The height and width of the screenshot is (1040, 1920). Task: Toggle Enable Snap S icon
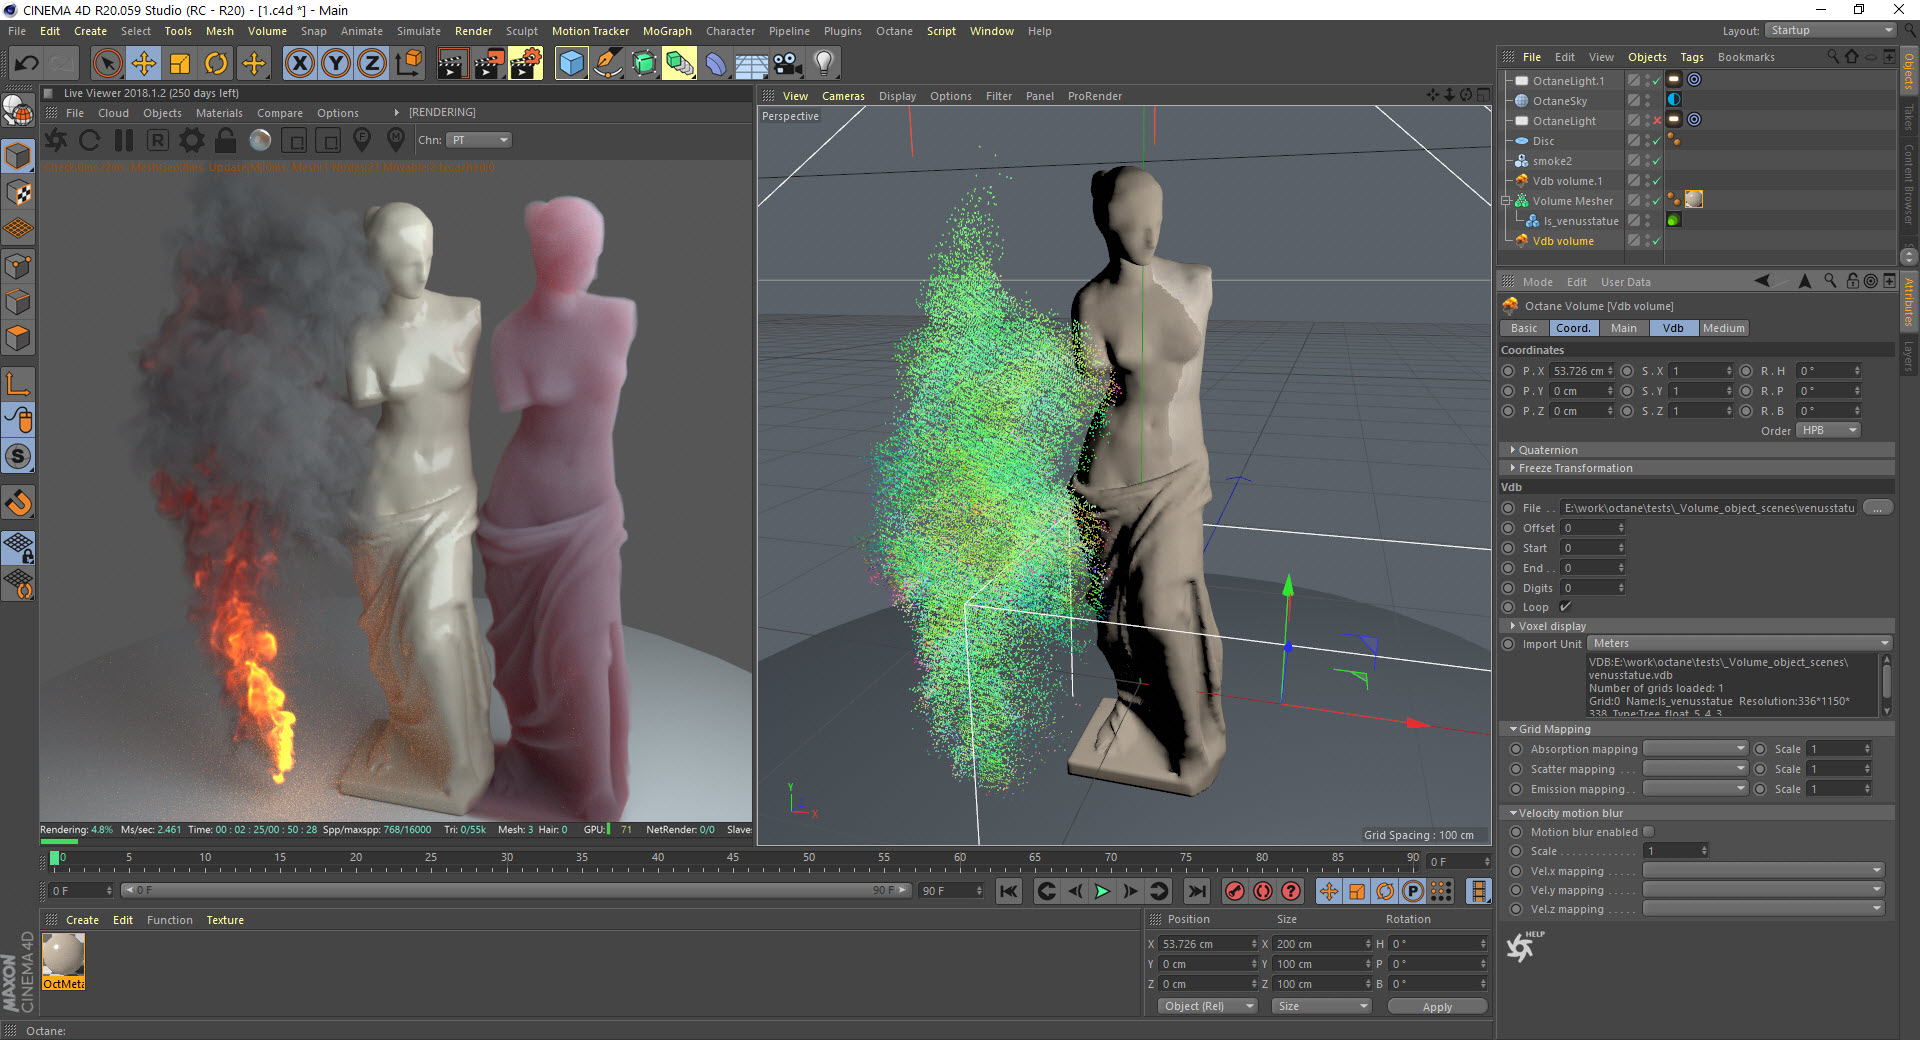(x=18, y=457)
